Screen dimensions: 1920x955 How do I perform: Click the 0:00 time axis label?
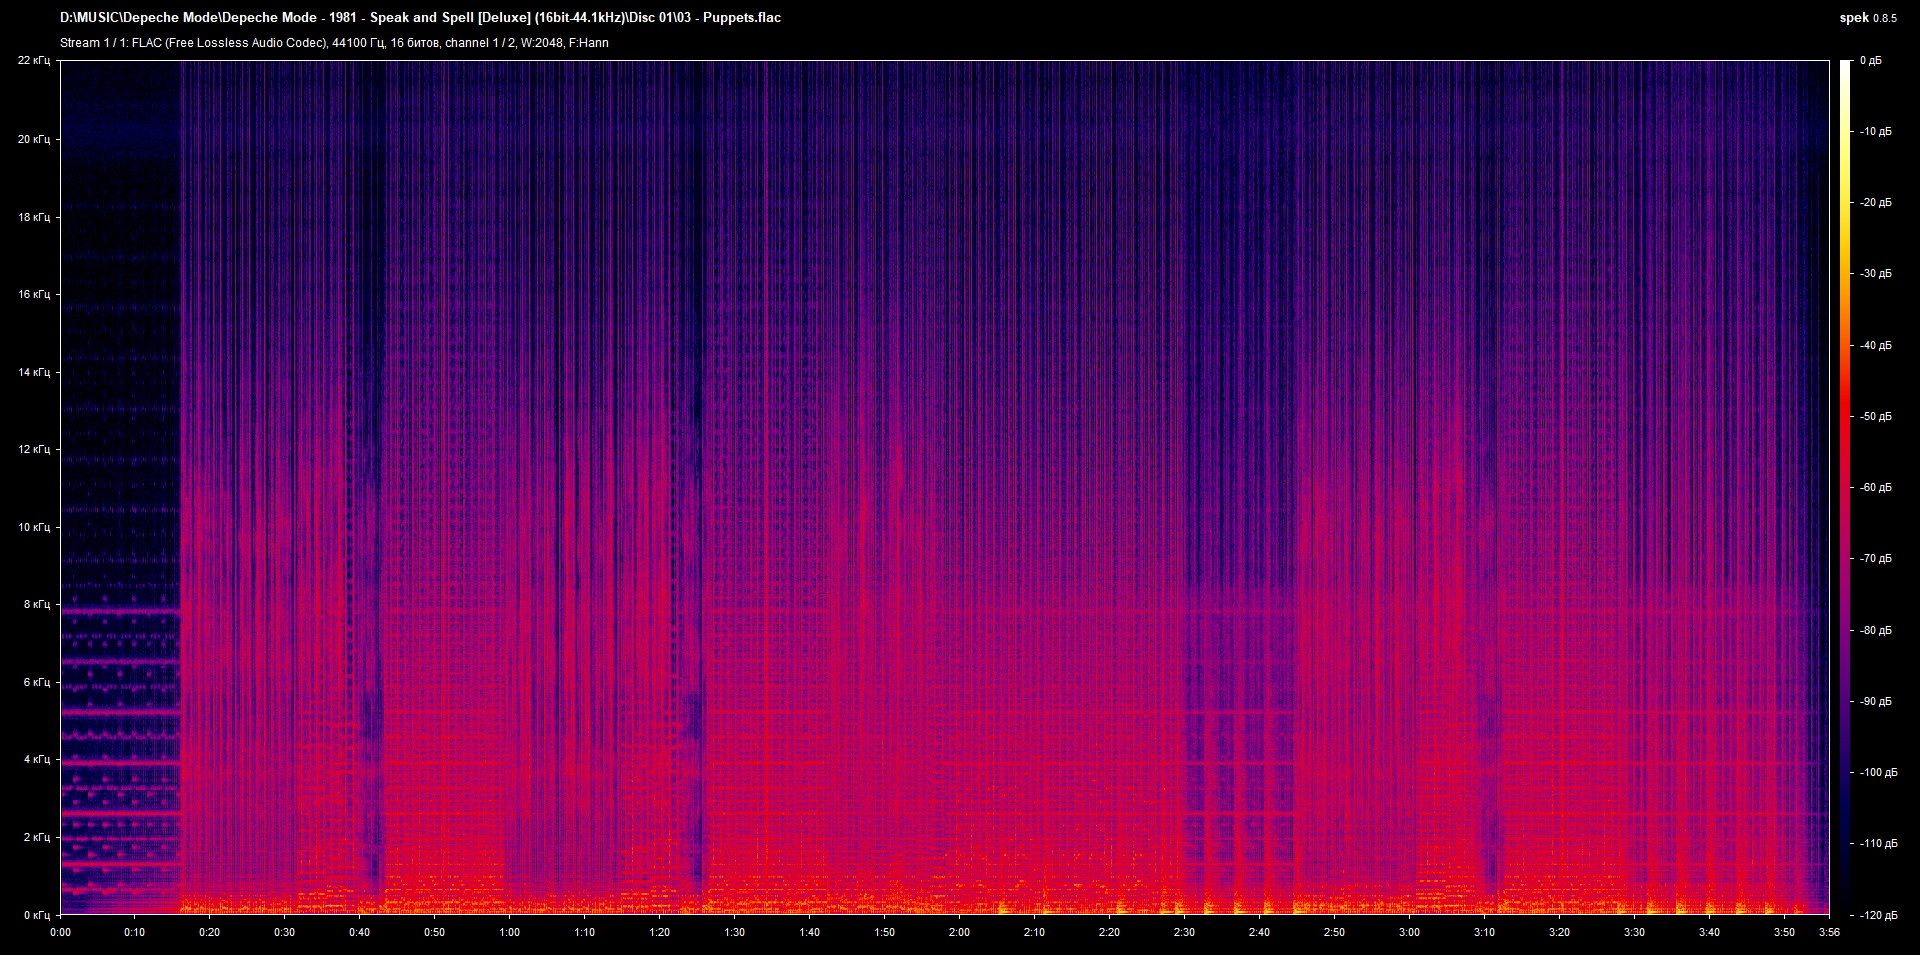(60, 932)
